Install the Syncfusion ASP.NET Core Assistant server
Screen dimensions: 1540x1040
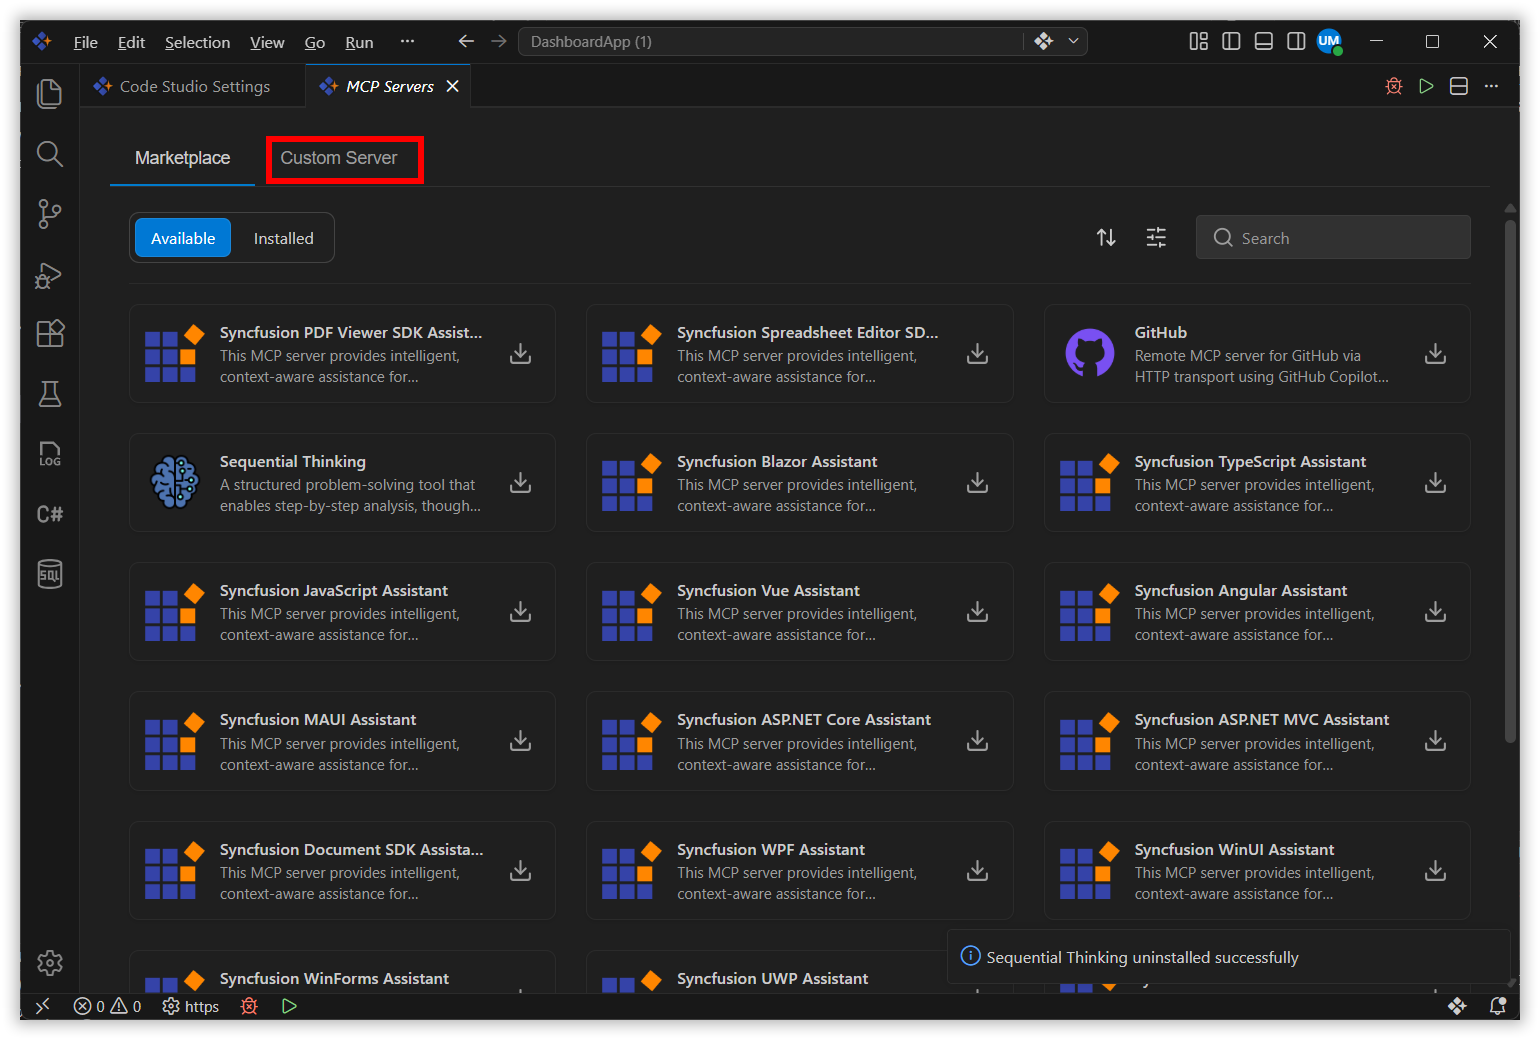pos(978,741)
